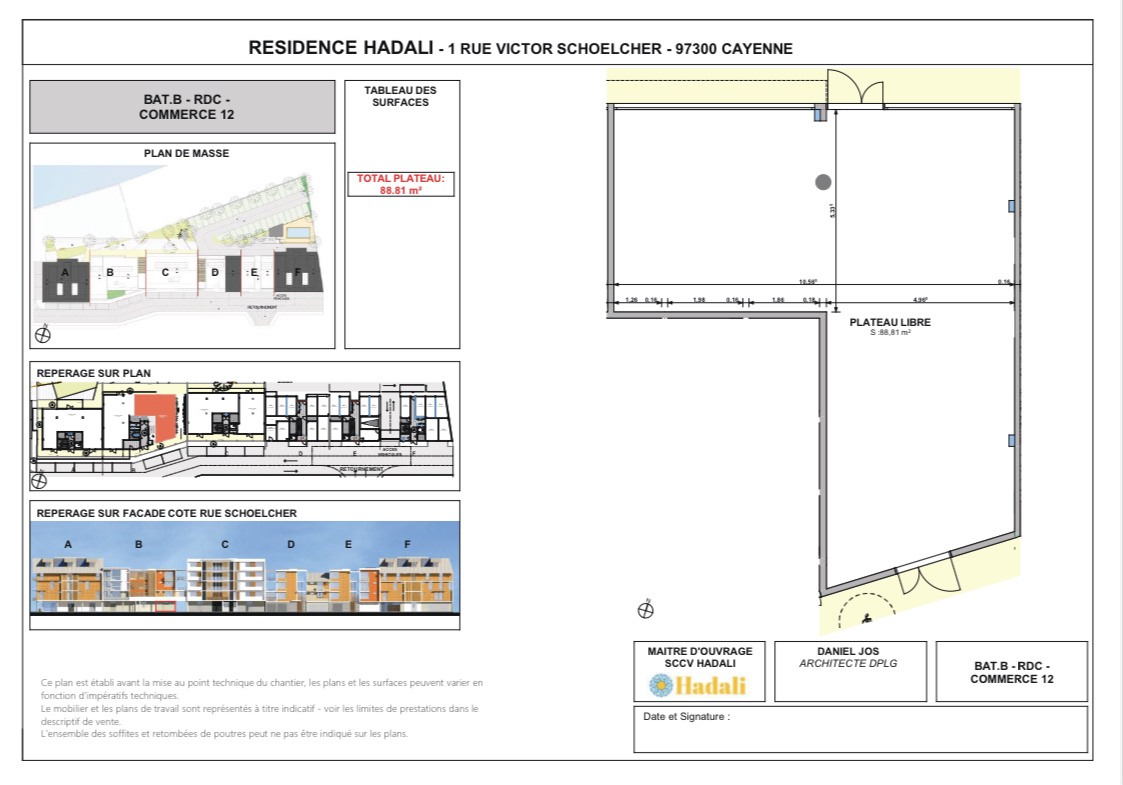
Task: Click the PLAN DE MASSE heading
Action: [186, 153]
